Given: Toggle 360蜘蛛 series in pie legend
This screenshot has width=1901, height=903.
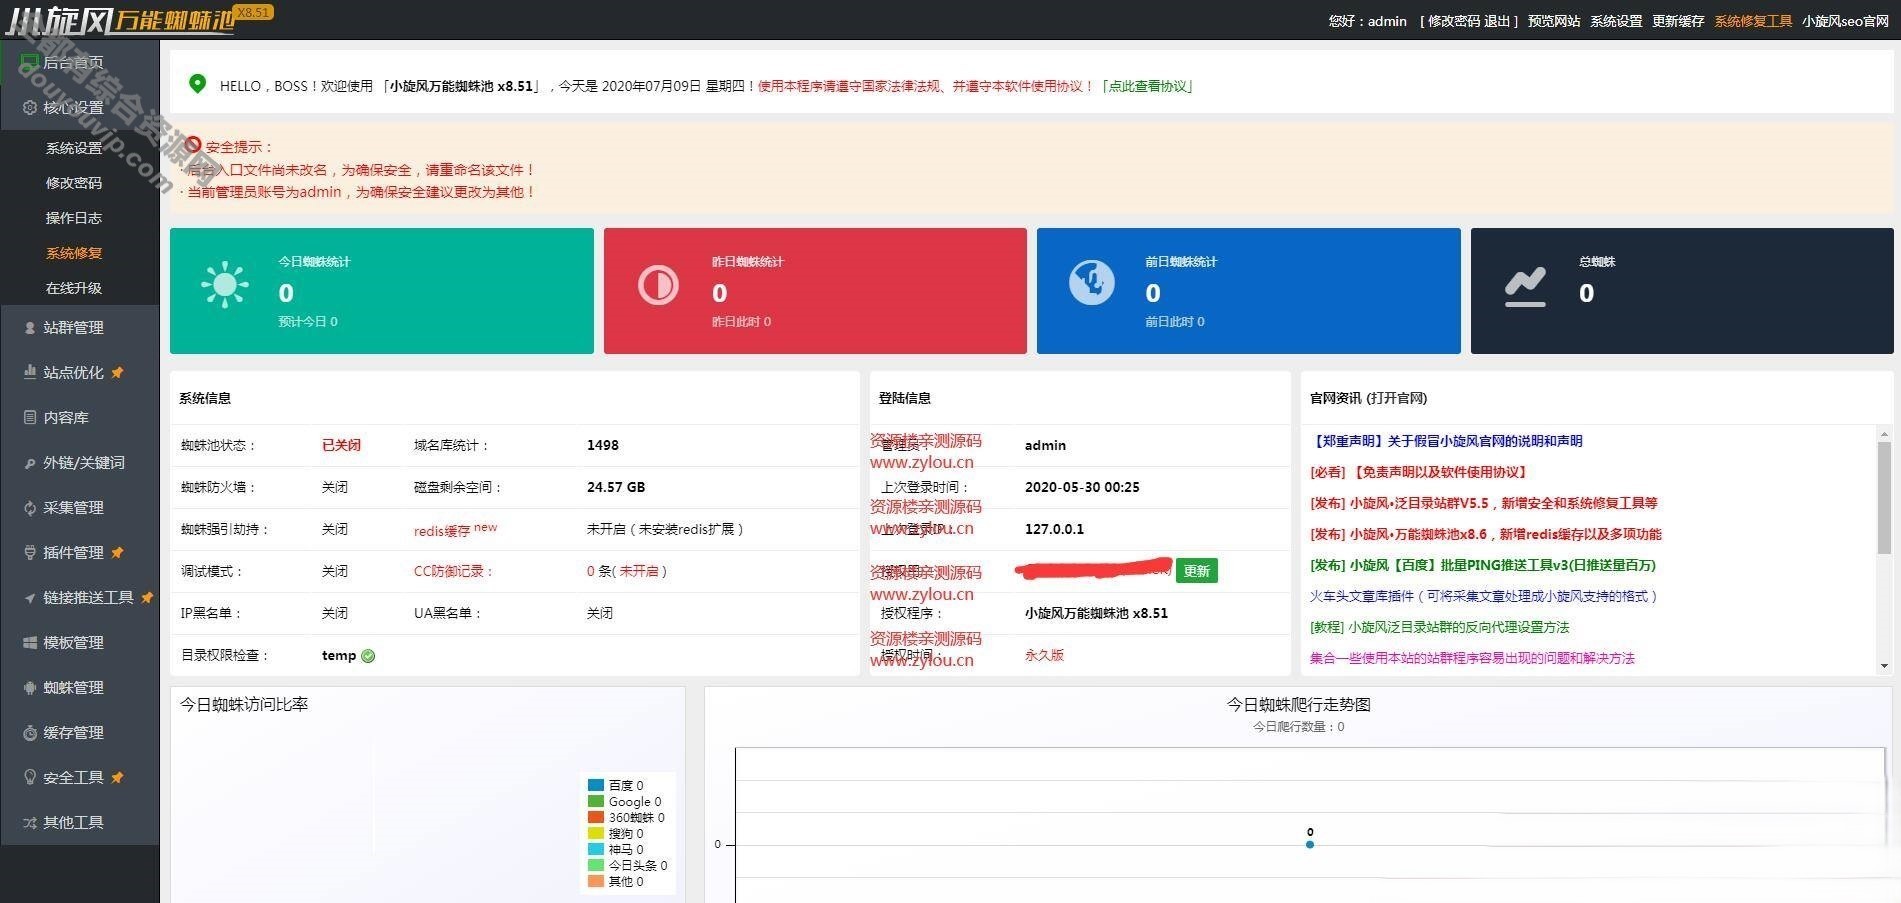Looking at the screenshot, I should (x=626, y=817).
